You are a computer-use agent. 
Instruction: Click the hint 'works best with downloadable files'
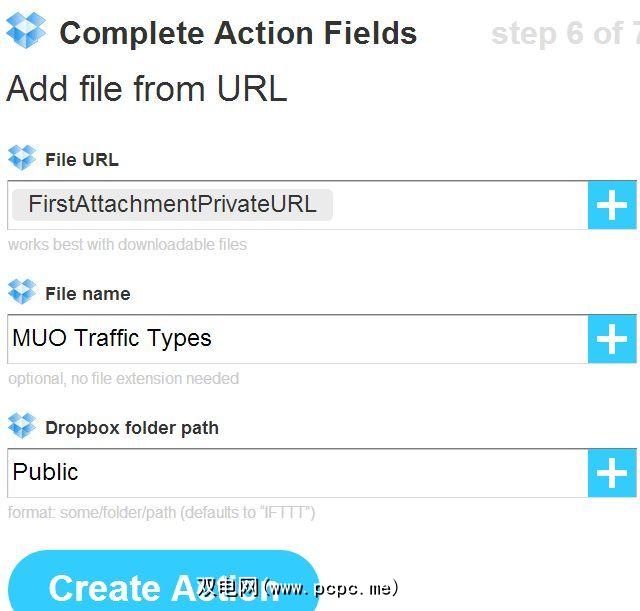click(127, 244)
